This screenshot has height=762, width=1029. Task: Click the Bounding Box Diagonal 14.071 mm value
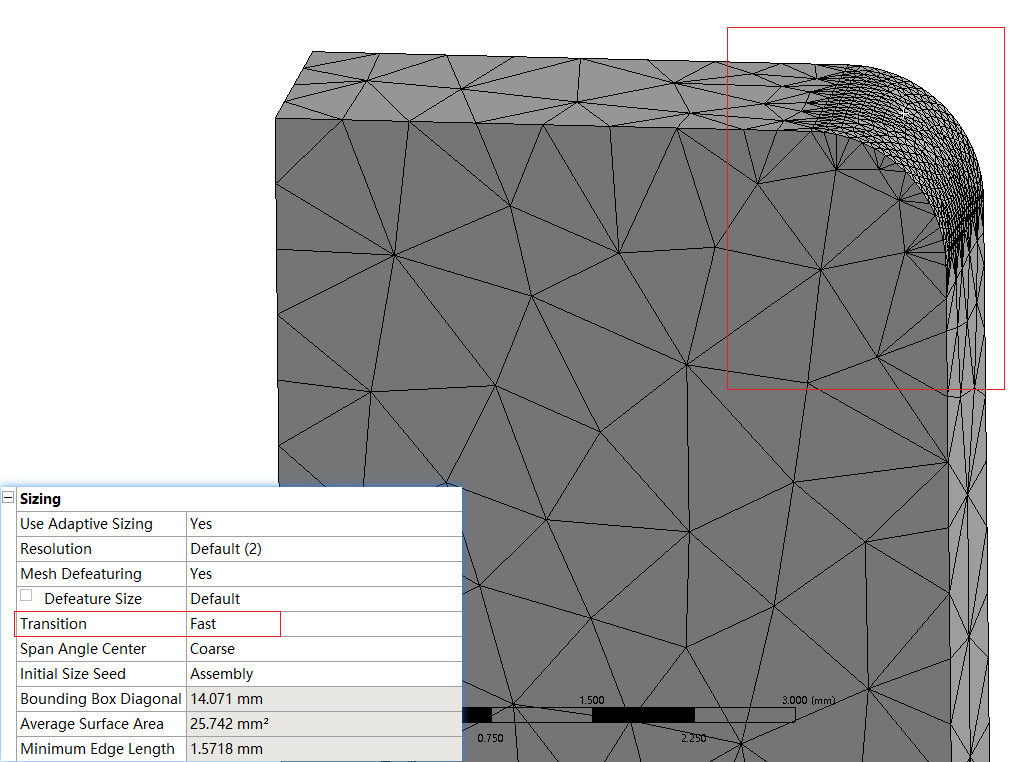323,699
